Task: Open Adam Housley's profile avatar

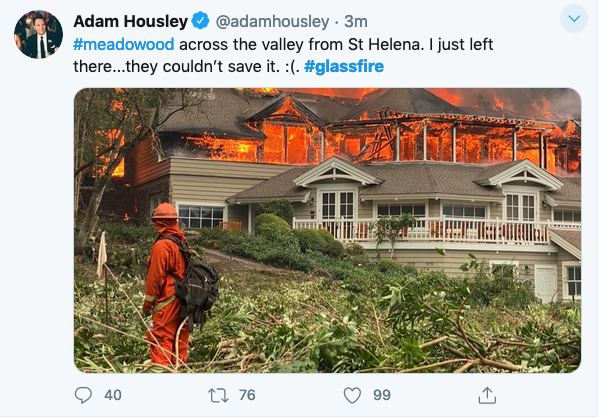Action: tap(38, 35)
